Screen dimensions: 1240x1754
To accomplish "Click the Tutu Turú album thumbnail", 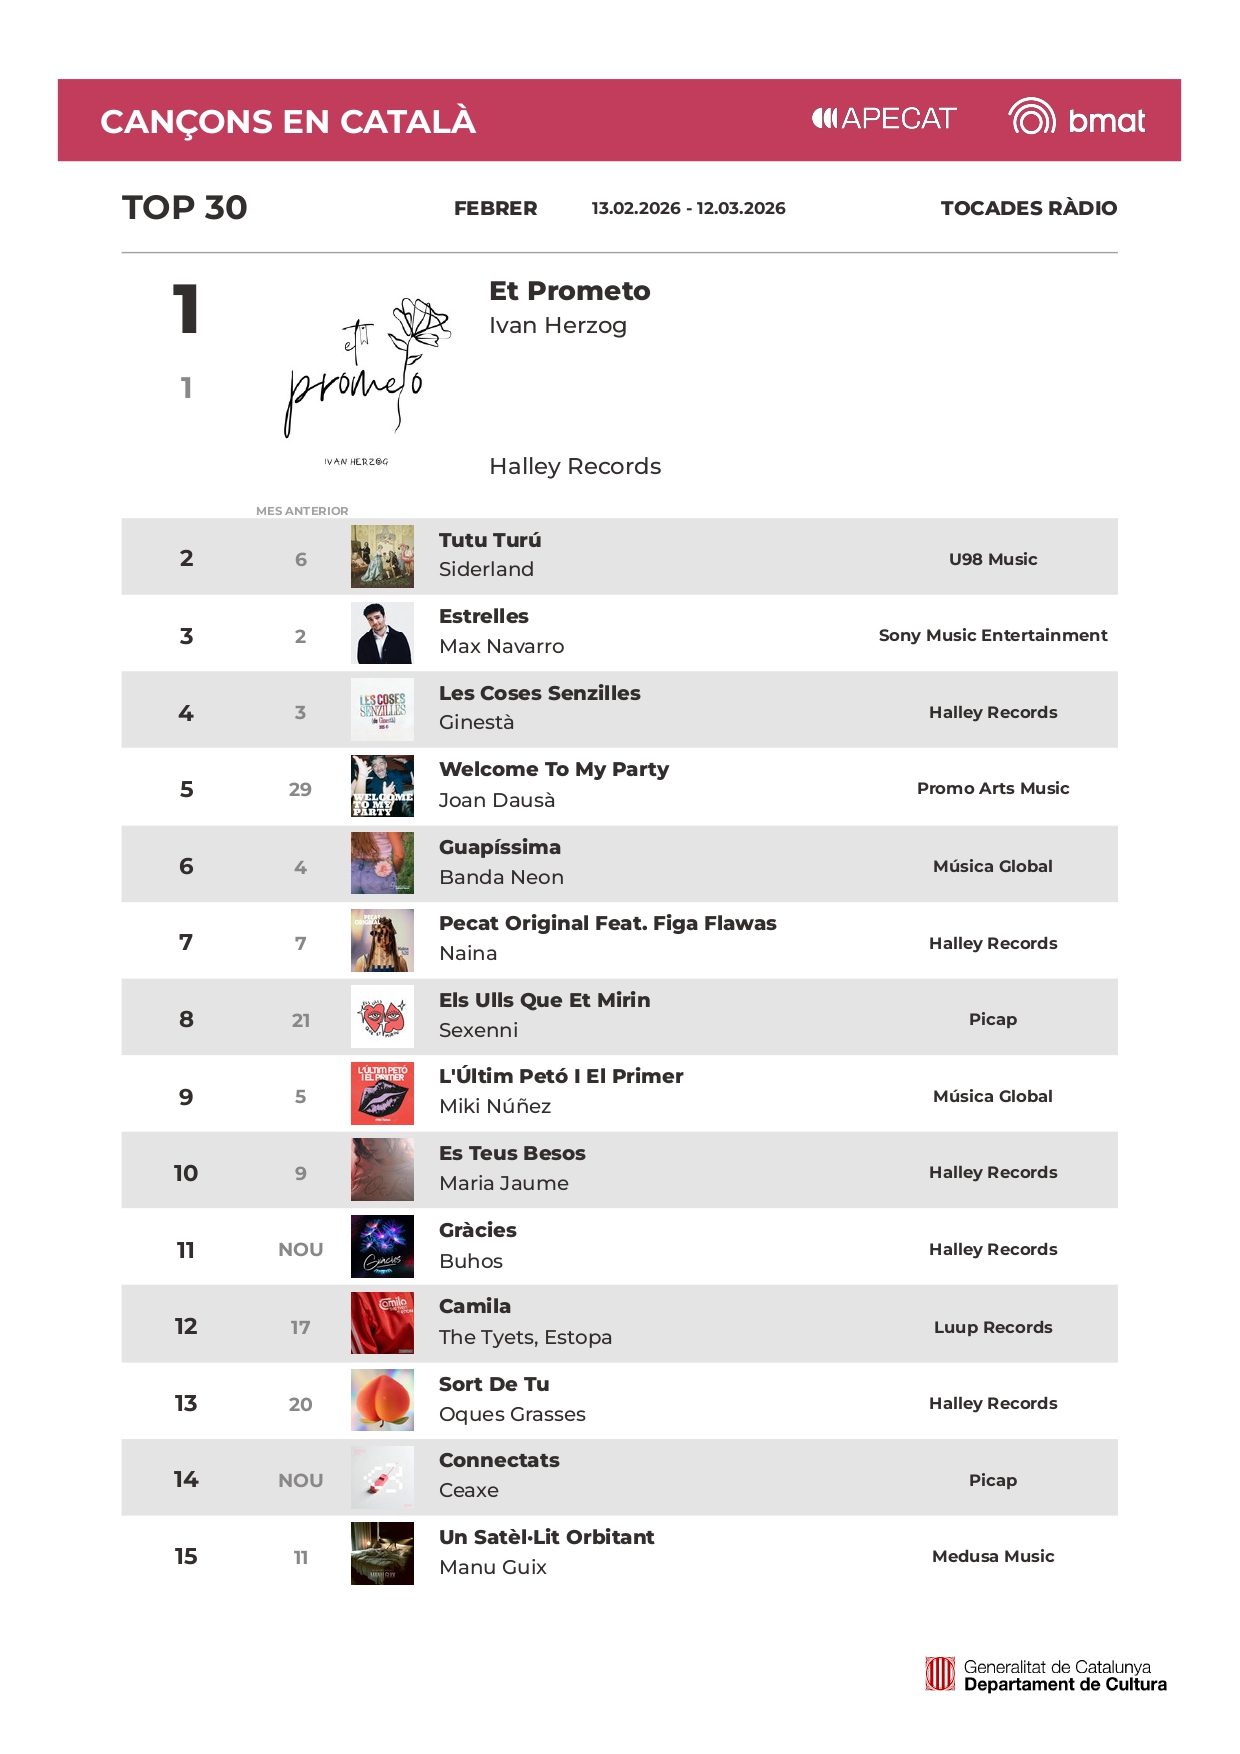I will click(x=382, y=557).
